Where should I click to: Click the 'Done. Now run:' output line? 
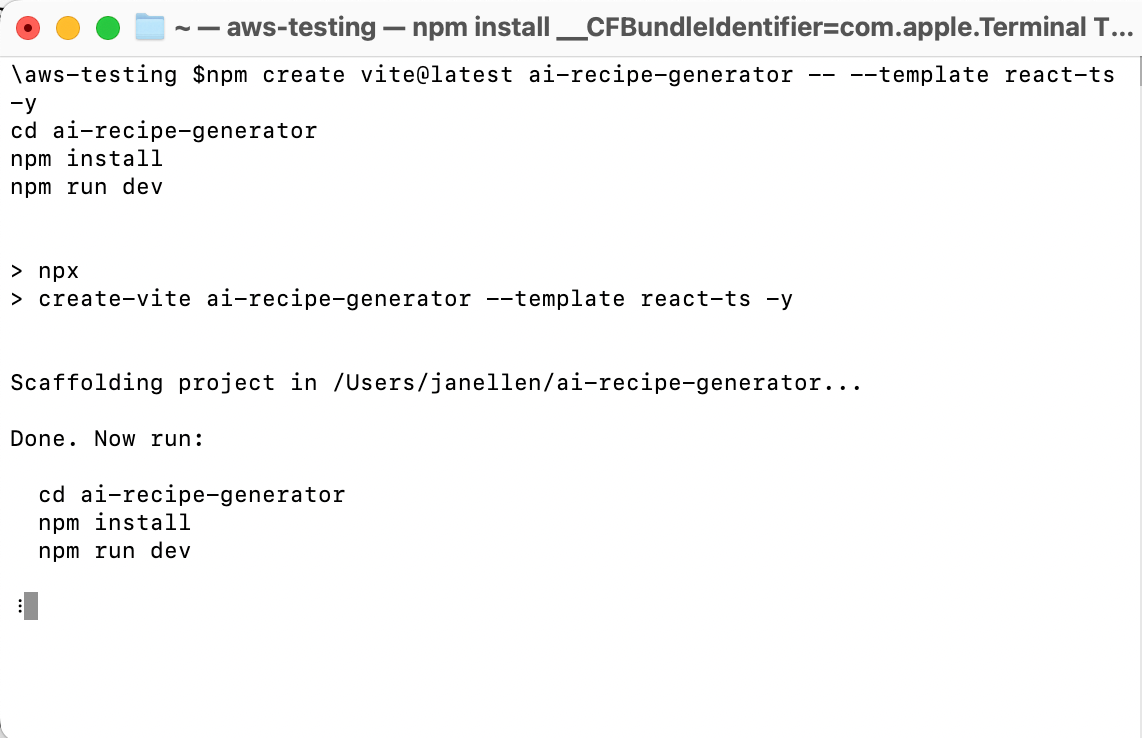coord(107,439)
